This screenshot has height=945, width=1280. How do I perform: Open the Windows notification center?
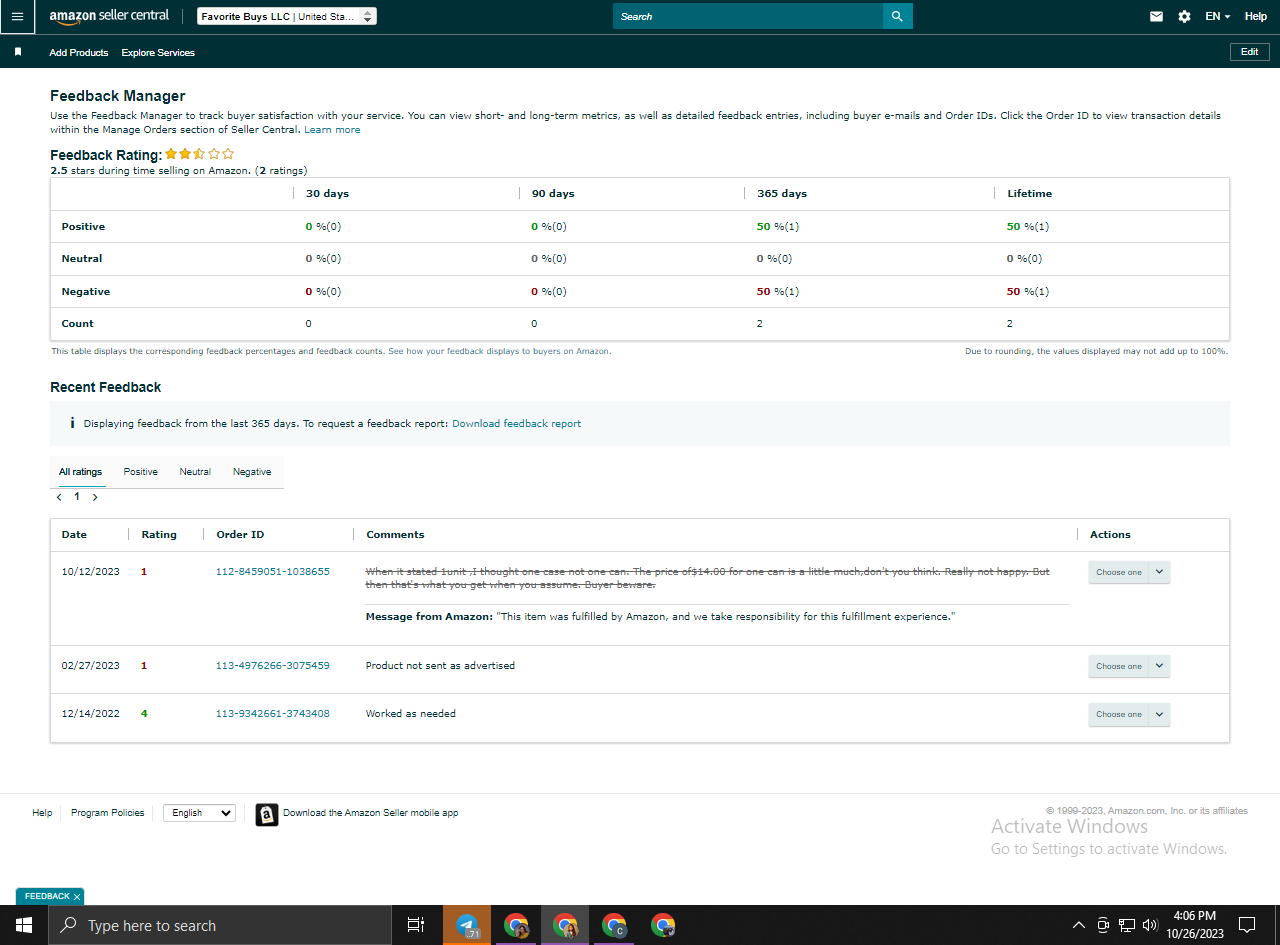pyautogui.click(x=1247, y=925)
